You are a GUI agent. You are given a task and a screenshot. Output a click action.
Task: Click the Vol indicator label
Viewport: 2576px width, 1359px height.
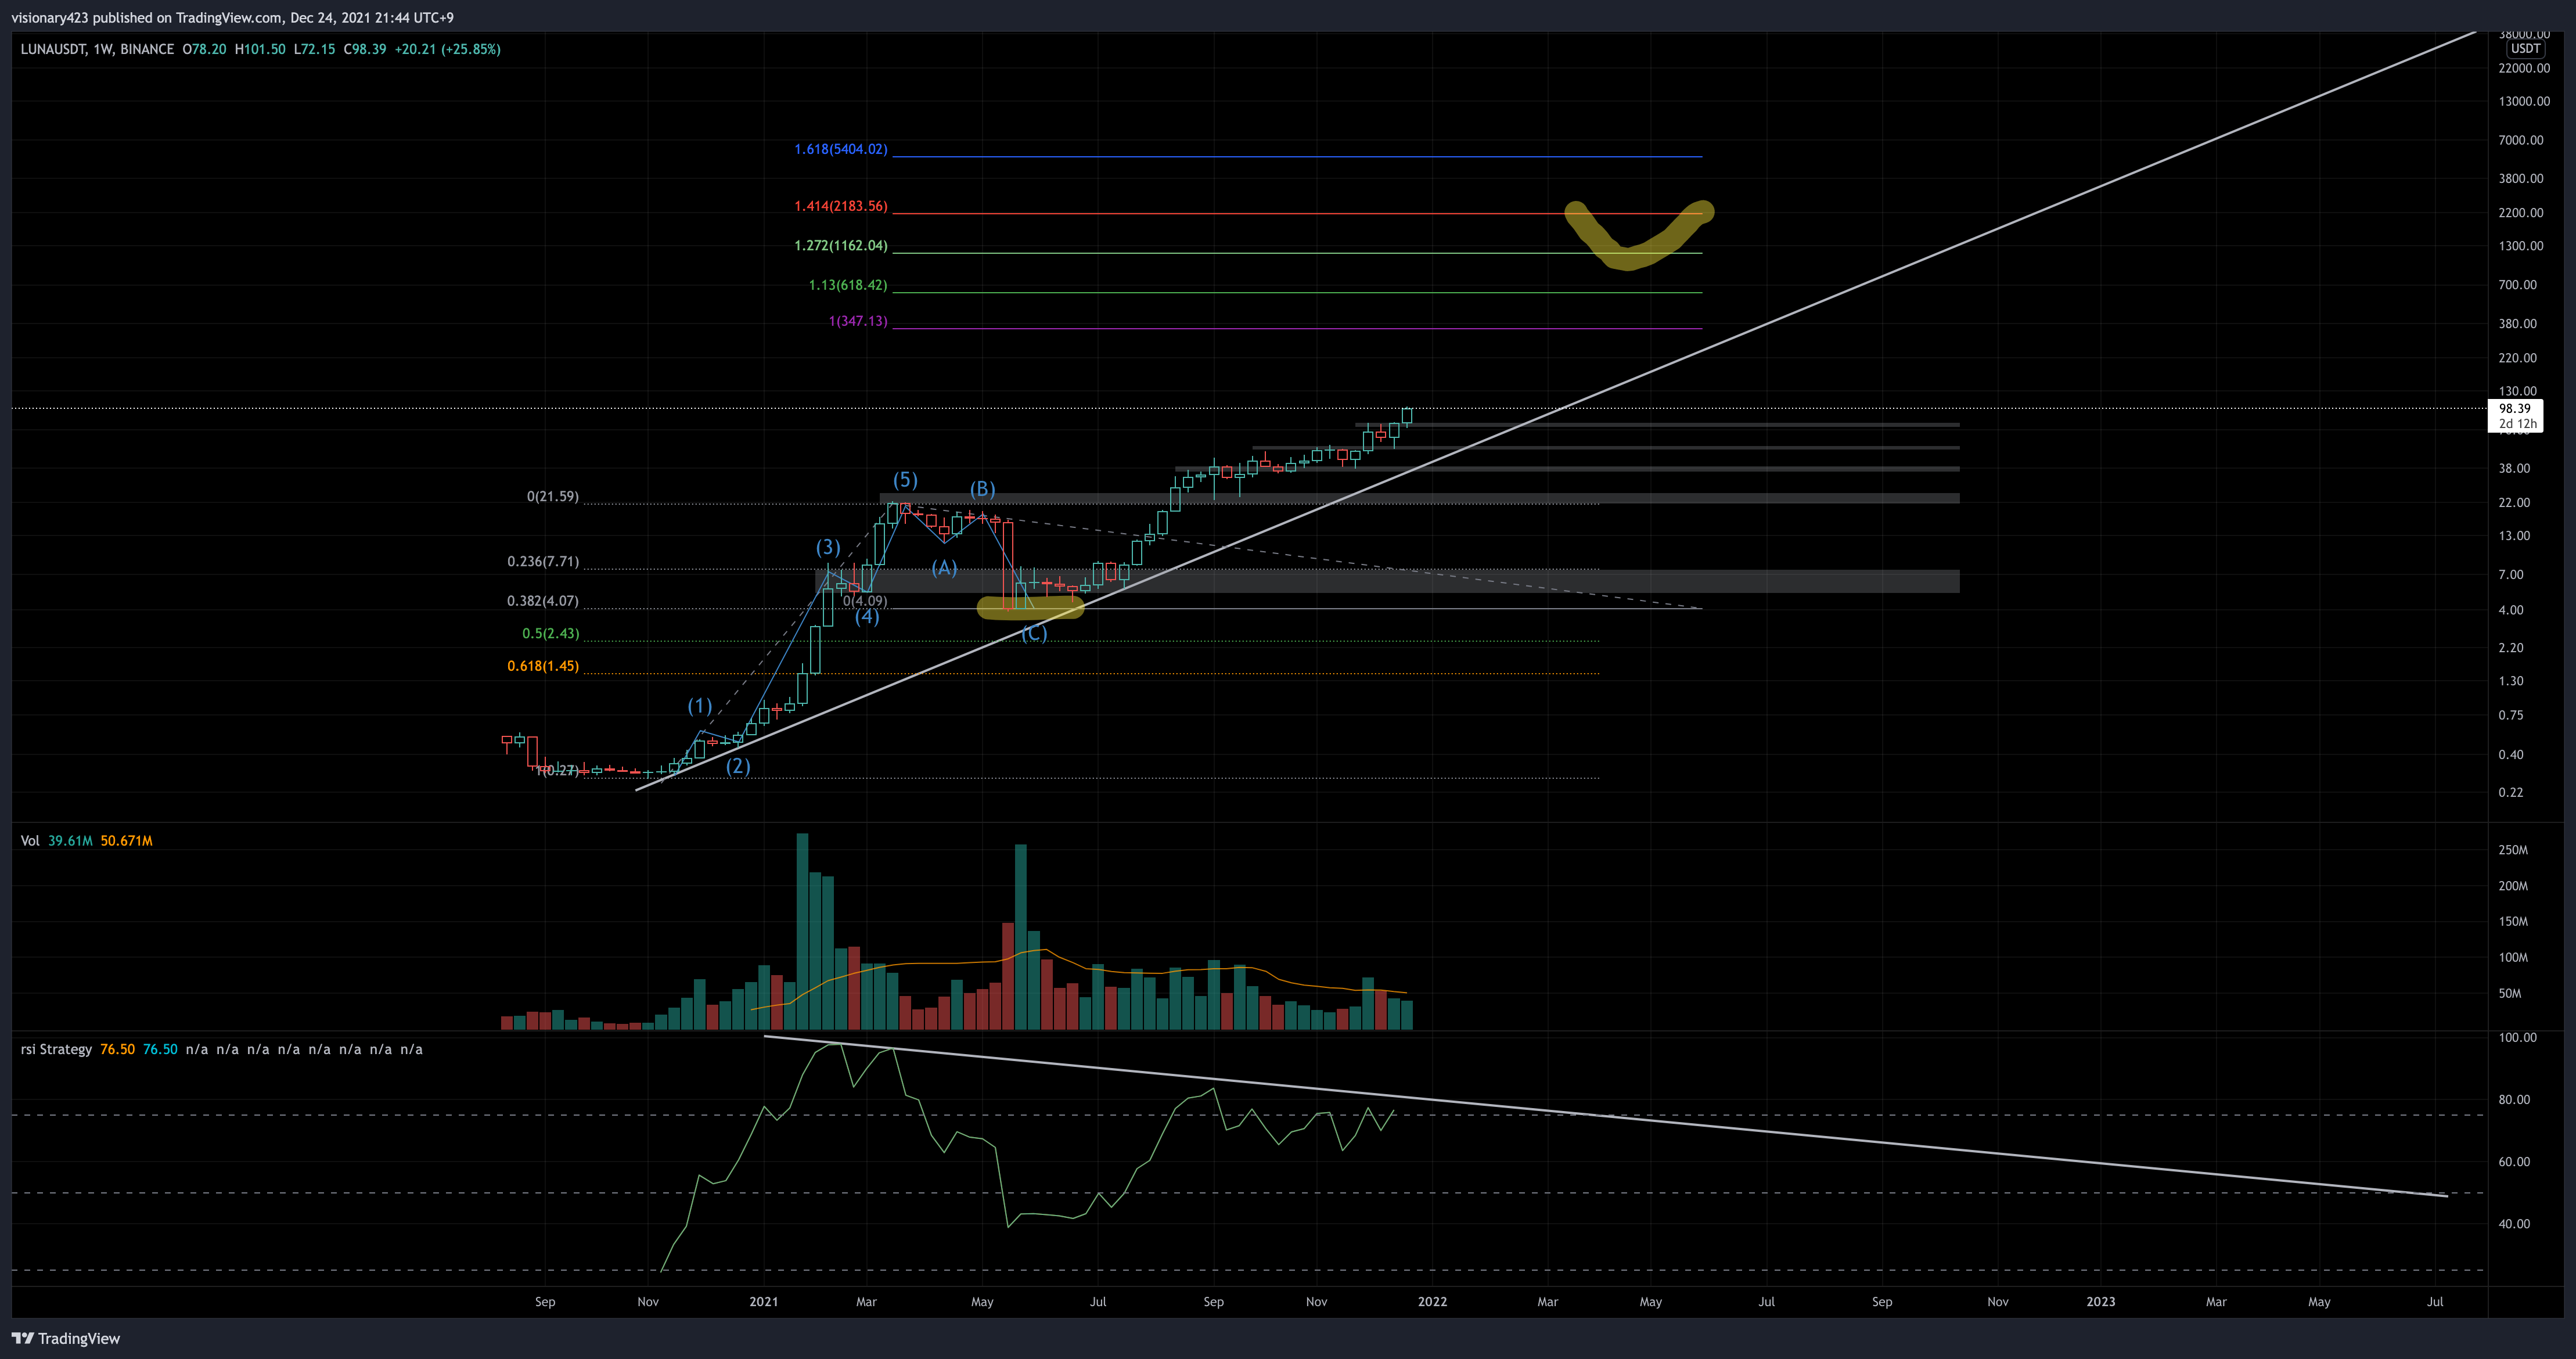(30, 841)
